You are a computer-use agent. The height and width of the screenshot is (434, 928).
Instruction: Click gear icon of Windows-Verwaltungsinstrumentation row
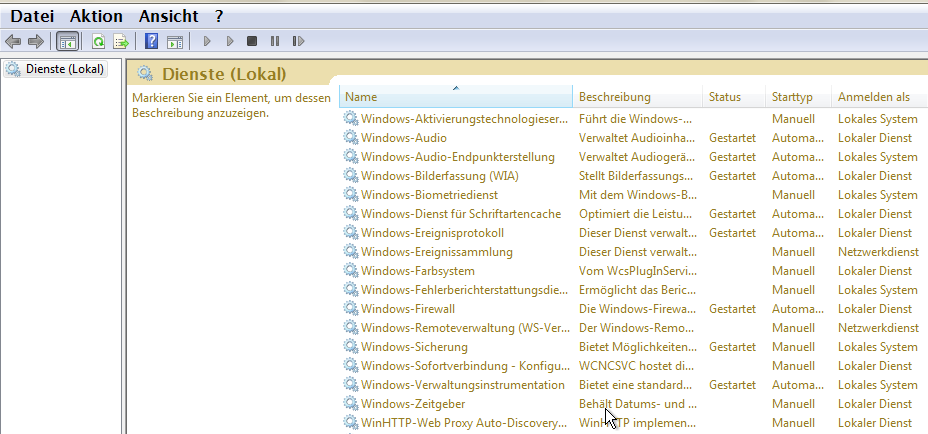(x=351, y=384)
